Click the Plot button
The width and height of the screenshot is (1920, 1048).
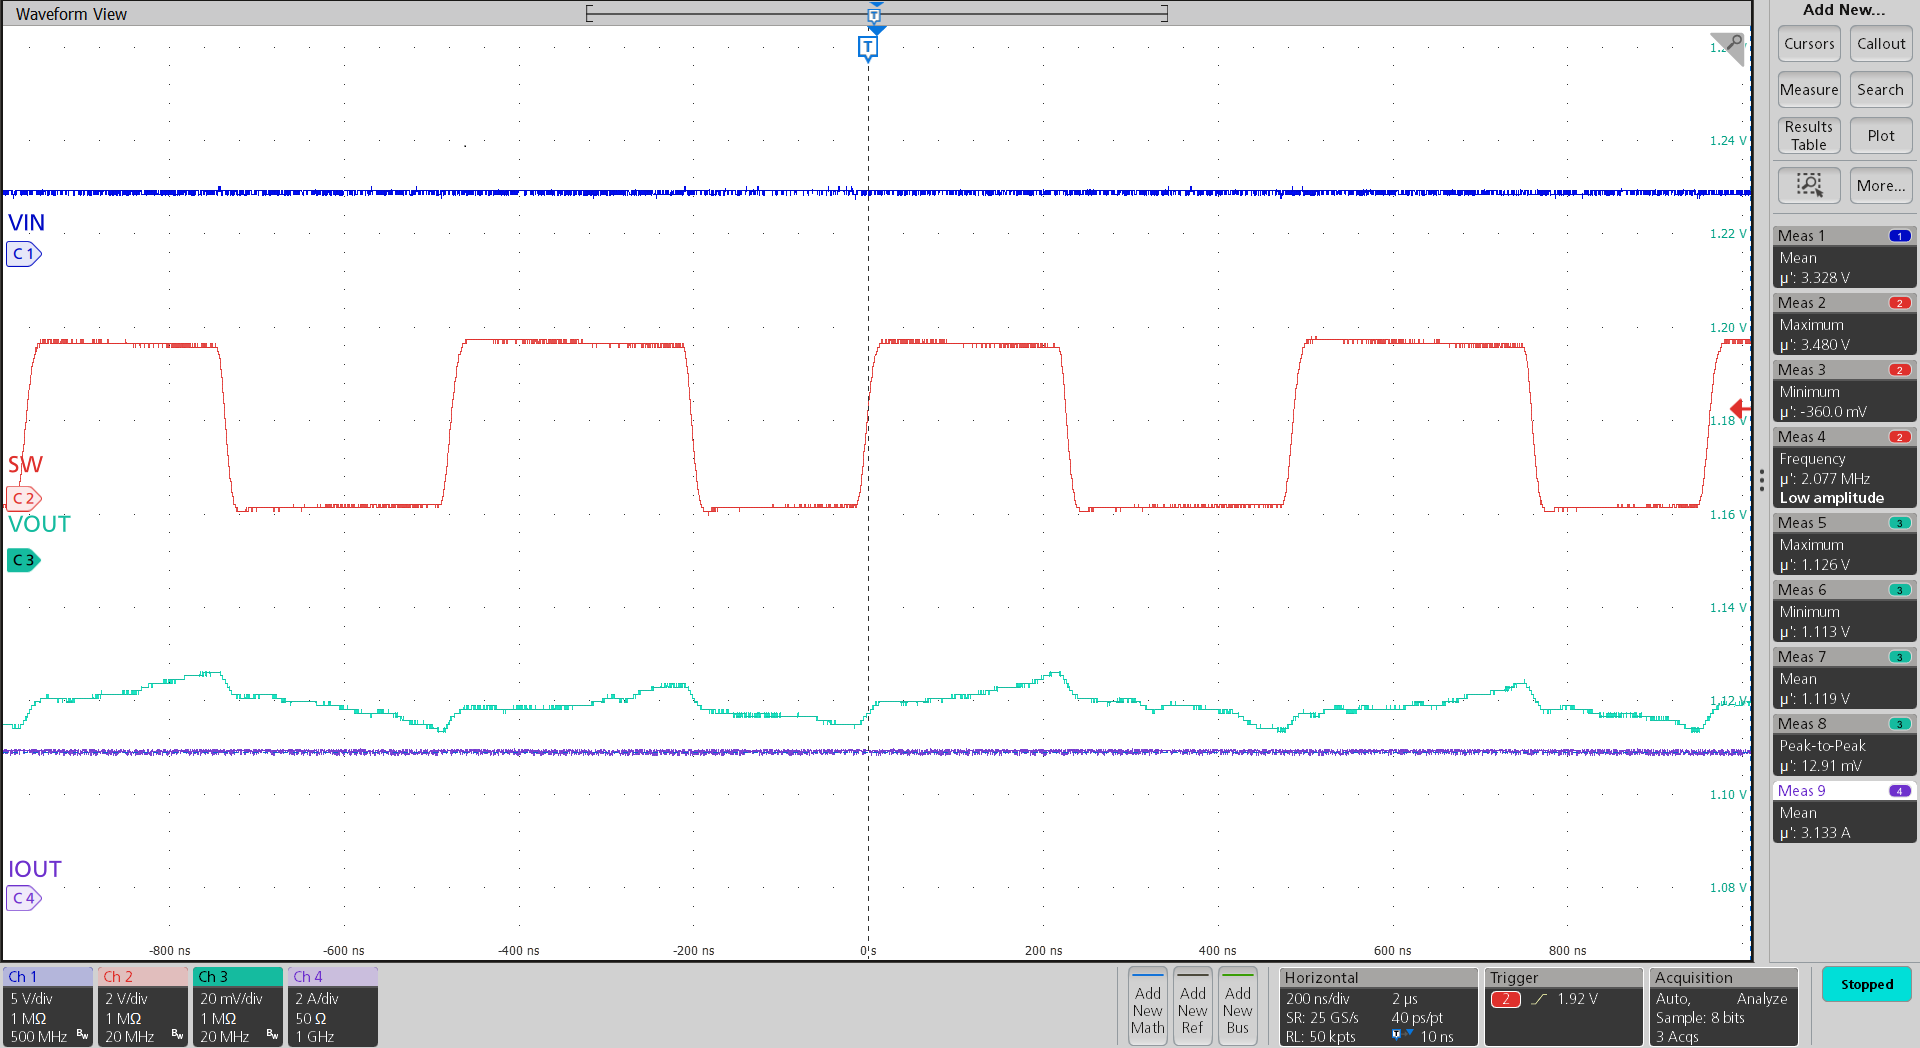point(1881,136)
